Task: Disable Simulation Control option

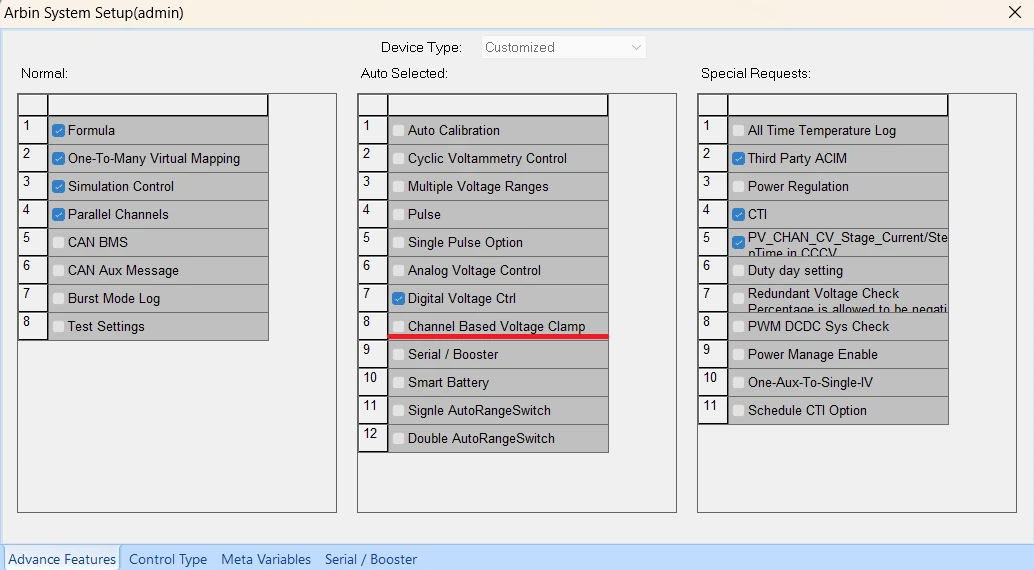Action: (x=58, y=187)
